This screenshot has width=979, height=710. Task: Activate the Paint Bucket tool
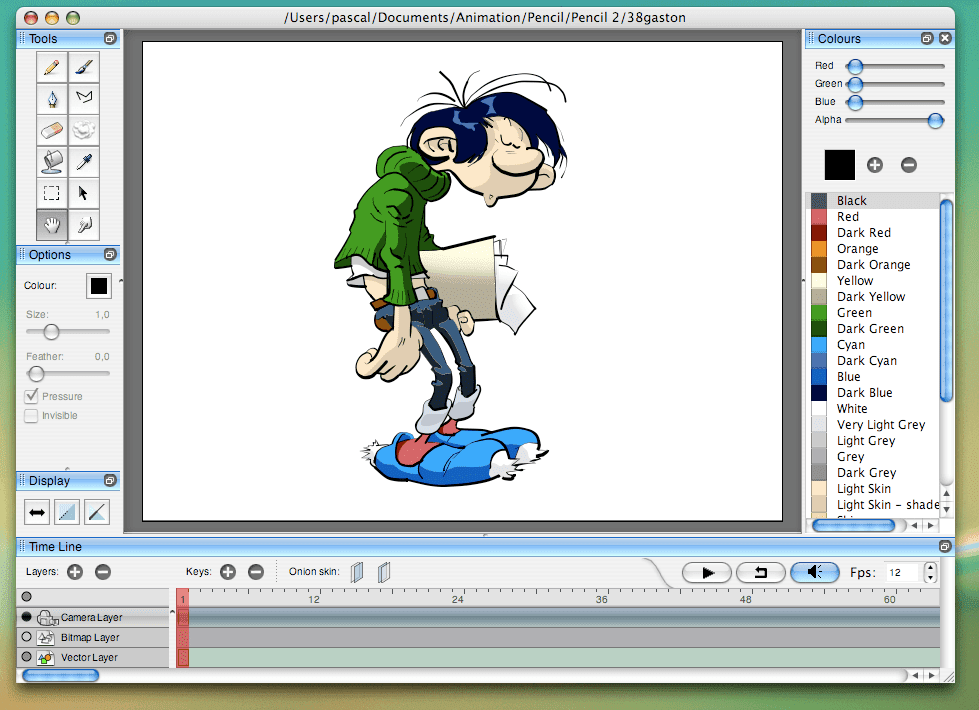(52, 161)
